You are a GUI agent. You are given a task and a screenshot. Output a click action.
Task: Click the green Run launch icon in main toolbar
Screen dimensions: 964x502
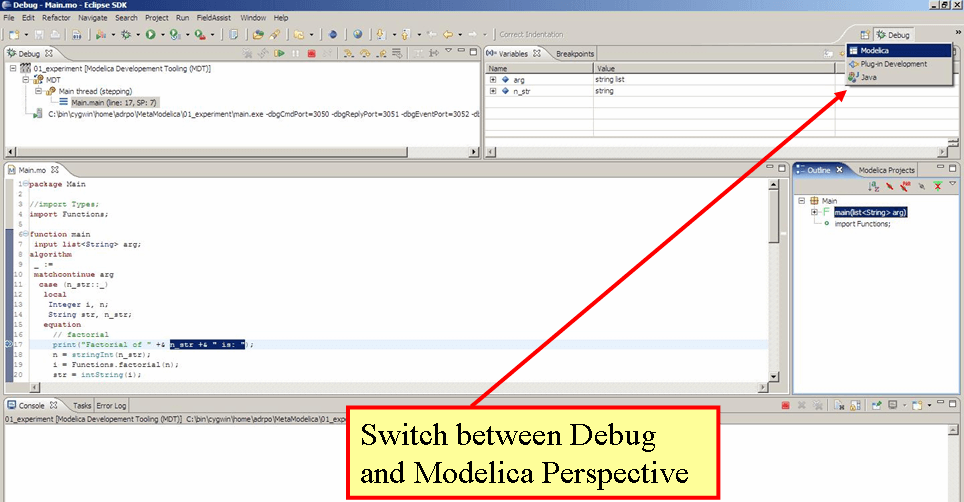(150, 34)
